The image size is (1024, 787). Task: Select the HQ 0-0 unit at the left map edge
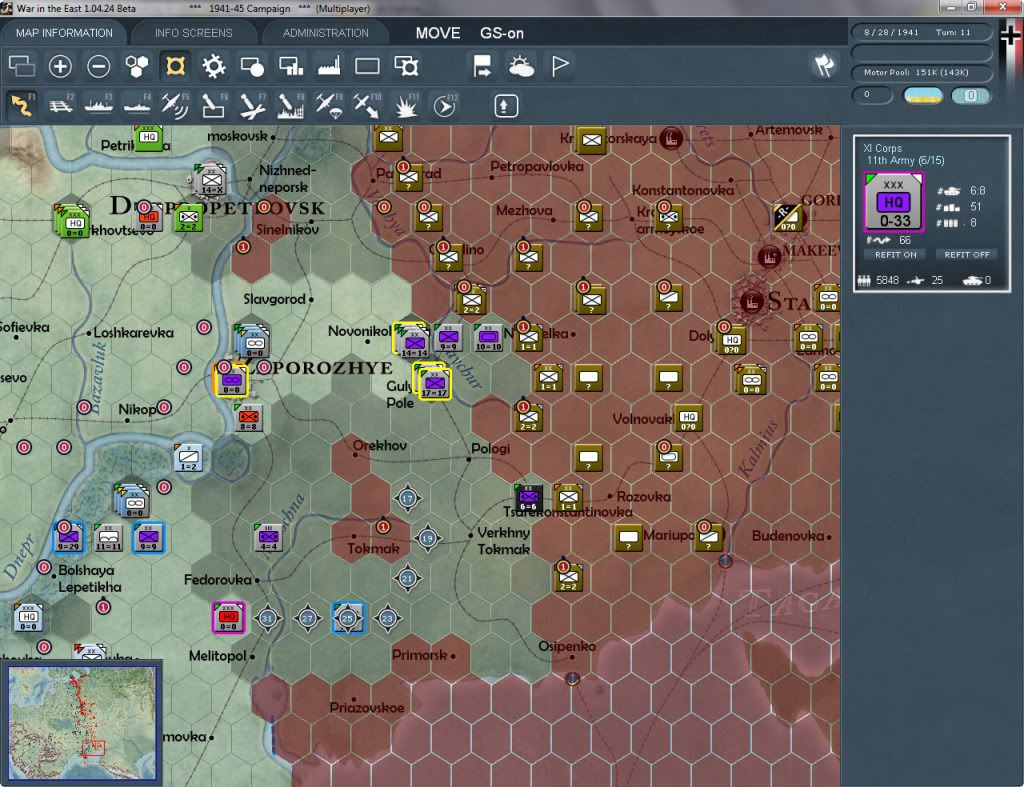point(28,618)
